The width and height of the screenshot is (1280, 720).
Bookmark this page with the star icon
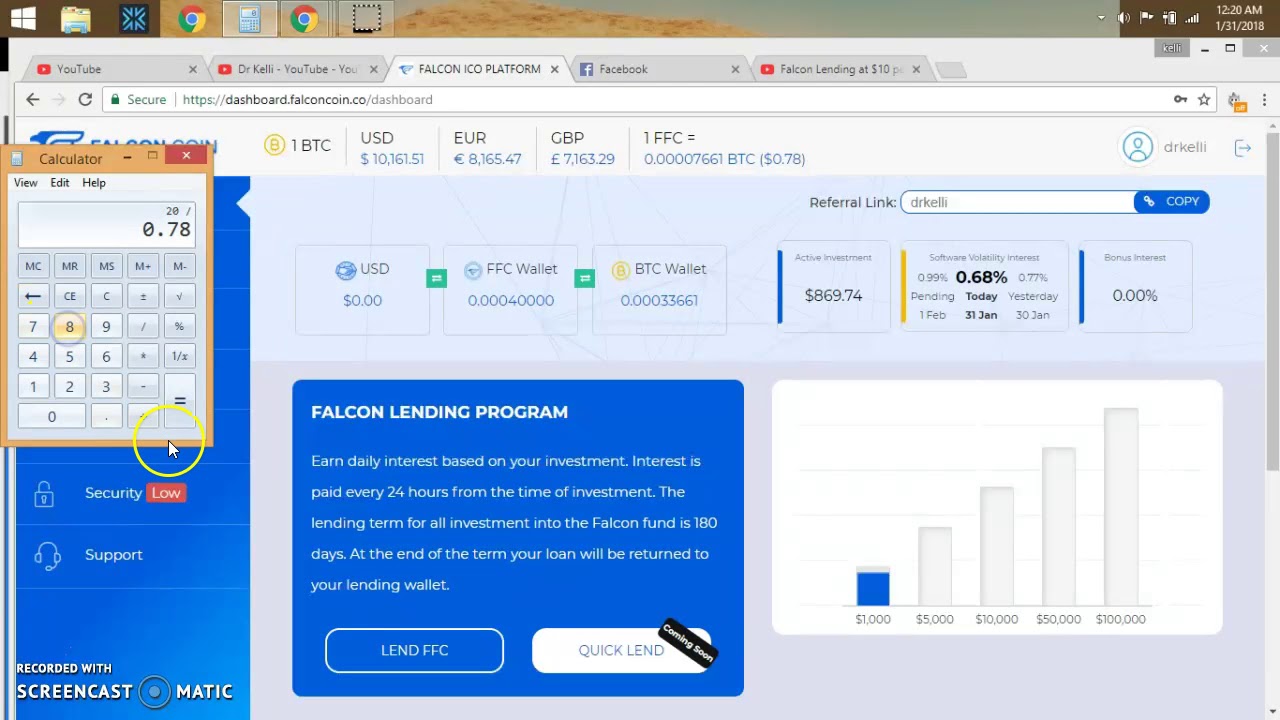[1204, 99]
